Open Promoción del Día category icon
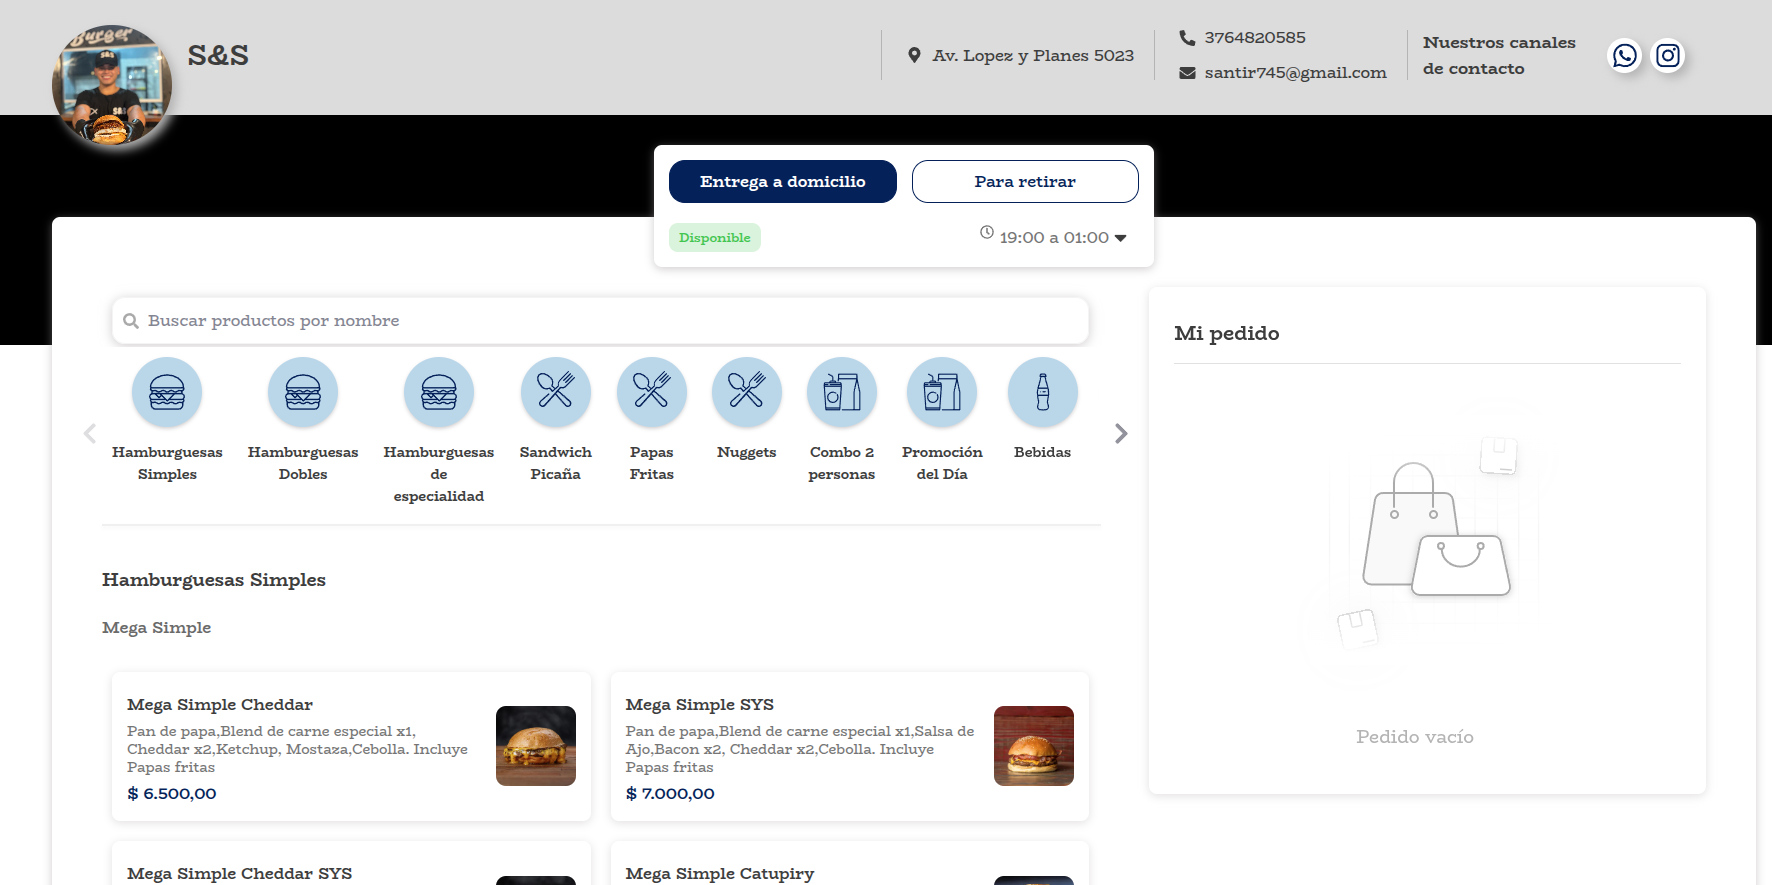Viewport: 1772px width, 885px height. [x=942, y=392]
